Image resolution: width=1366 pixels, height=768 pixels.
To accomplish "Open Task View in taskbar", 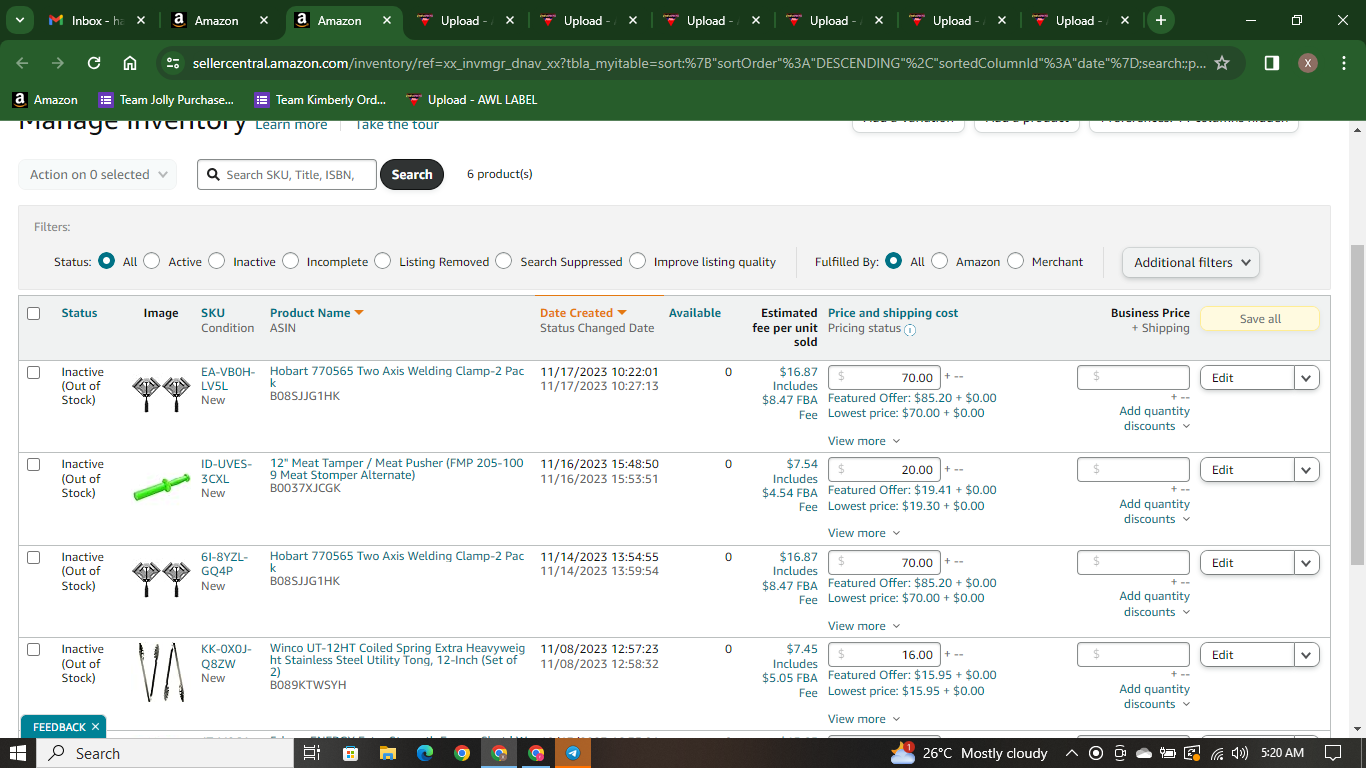I will tap(311, 753).
